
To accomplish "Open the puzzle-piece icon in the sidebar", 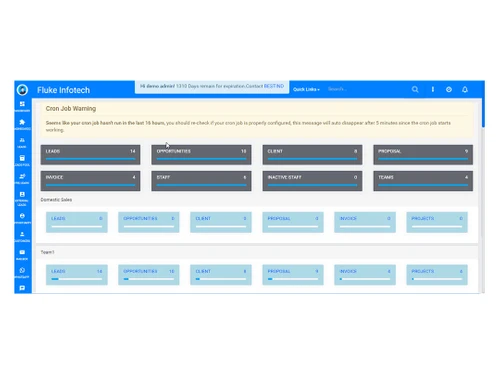I will pos(22,122).
